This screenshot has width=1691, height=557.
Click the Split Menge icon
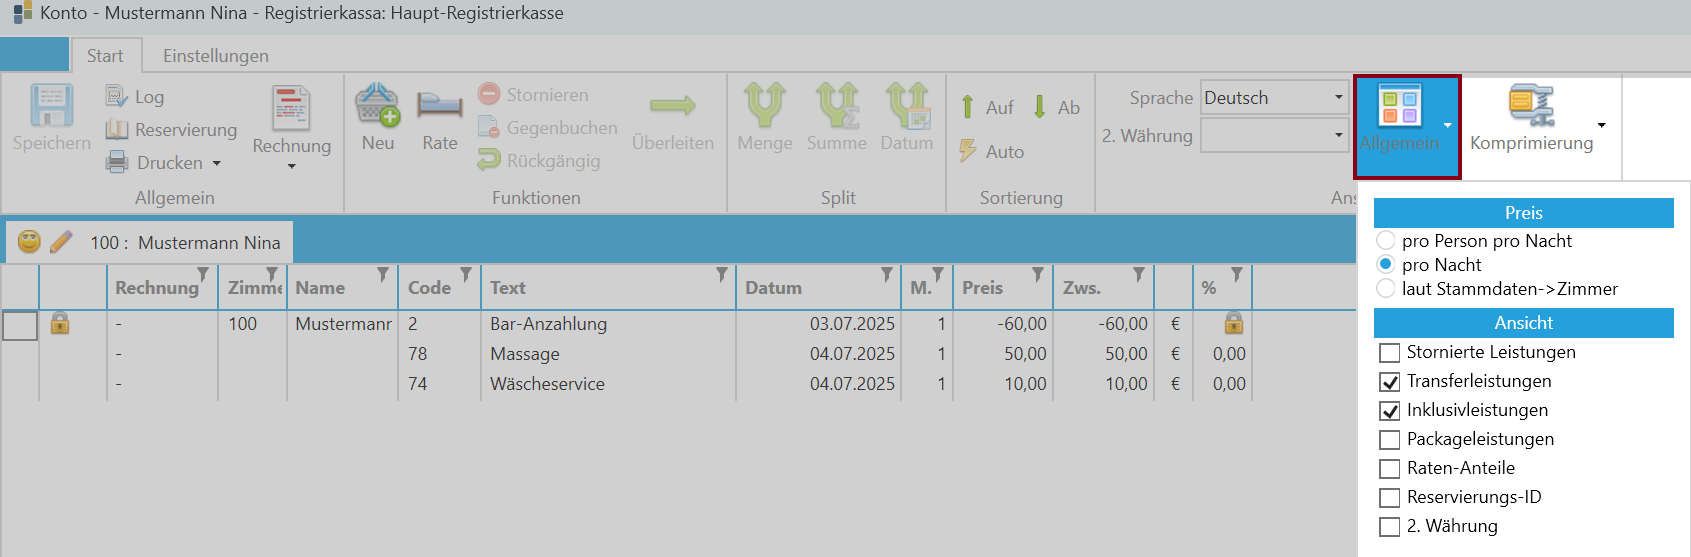pos(764,105)
